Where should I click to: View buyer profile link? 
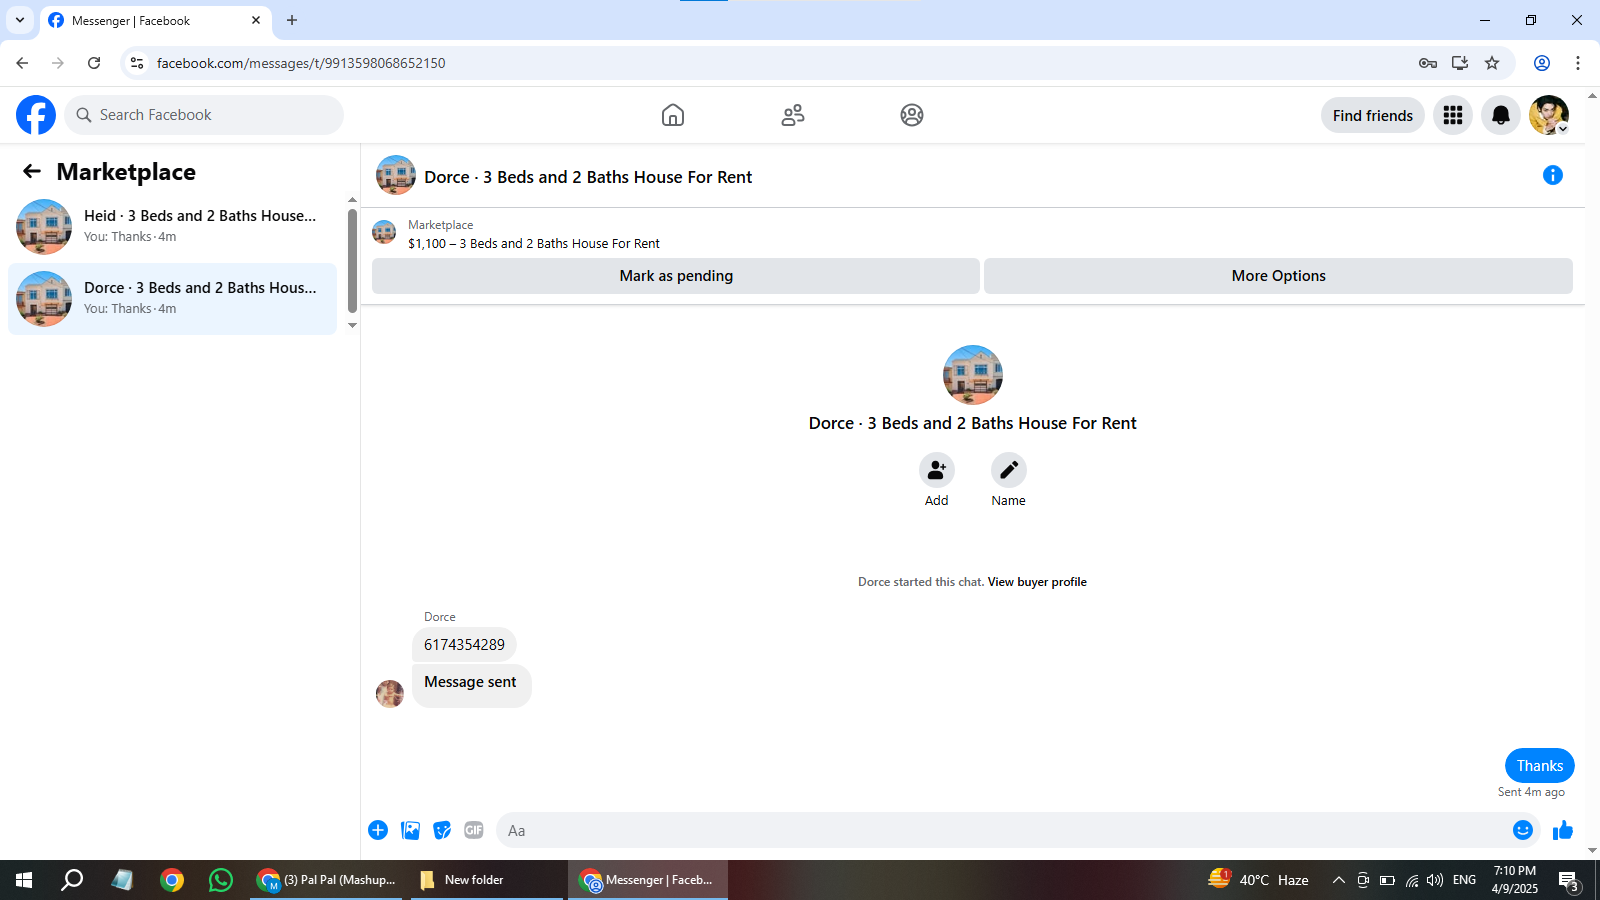click(1037, 582)
